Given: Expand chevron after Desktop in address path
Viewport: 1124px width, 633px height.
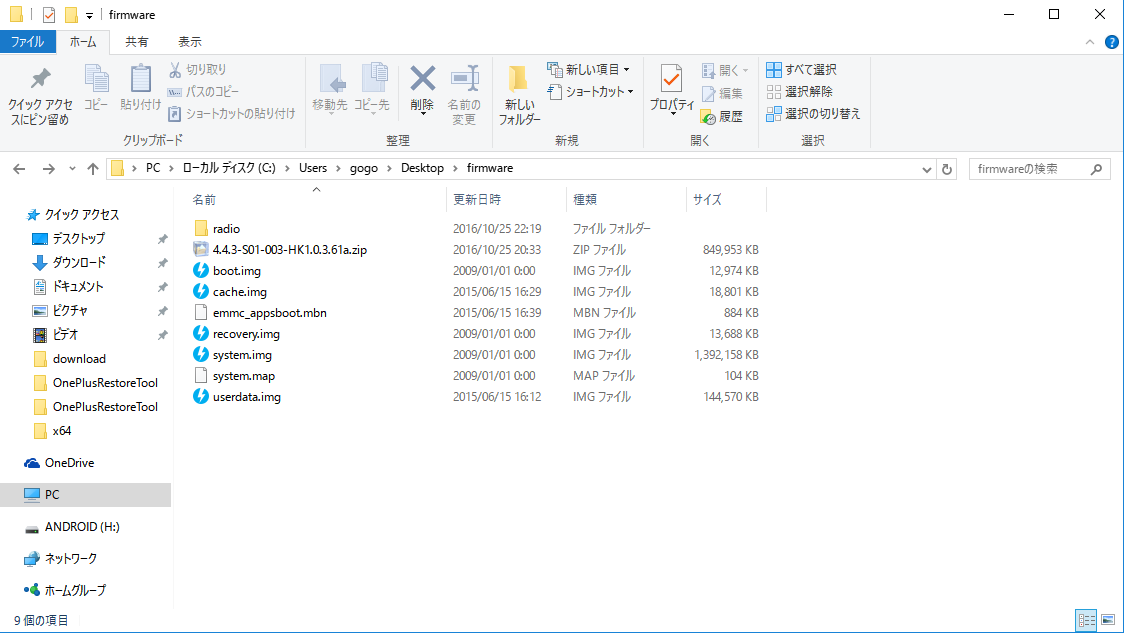Looking at the screenshot, I should tap(455, 168).
